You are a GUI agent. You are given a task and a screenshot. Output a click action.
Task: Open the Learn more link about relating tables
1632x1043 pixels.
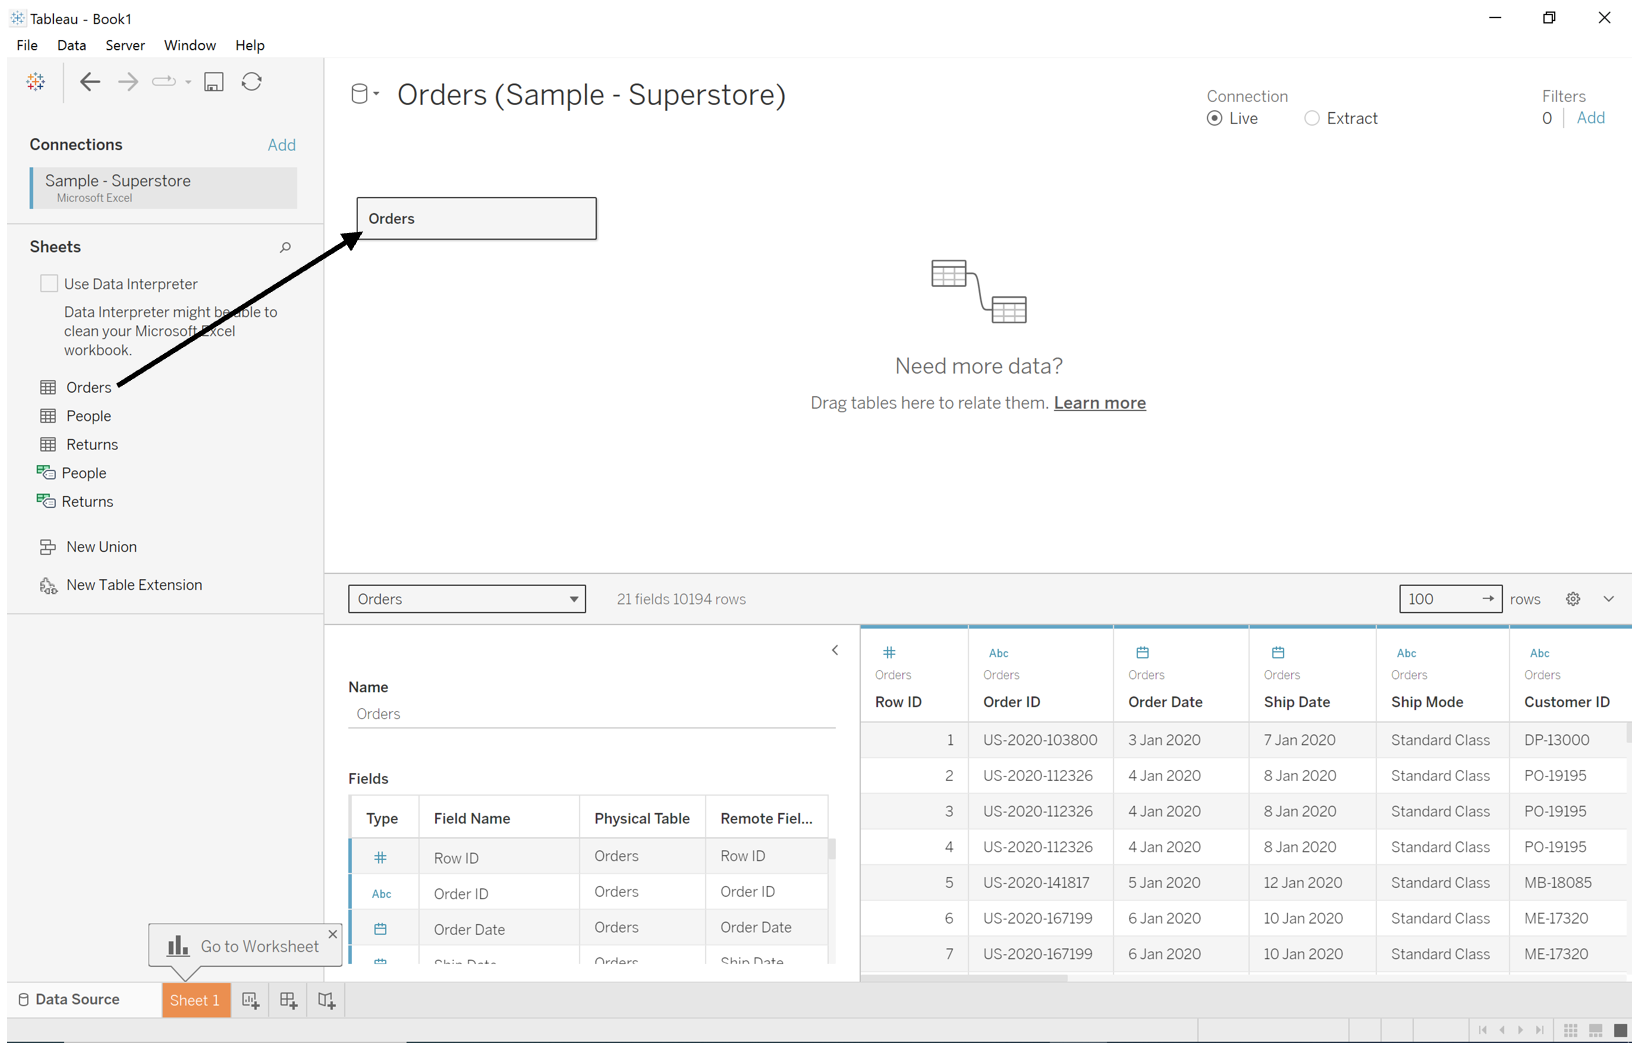1099,402
